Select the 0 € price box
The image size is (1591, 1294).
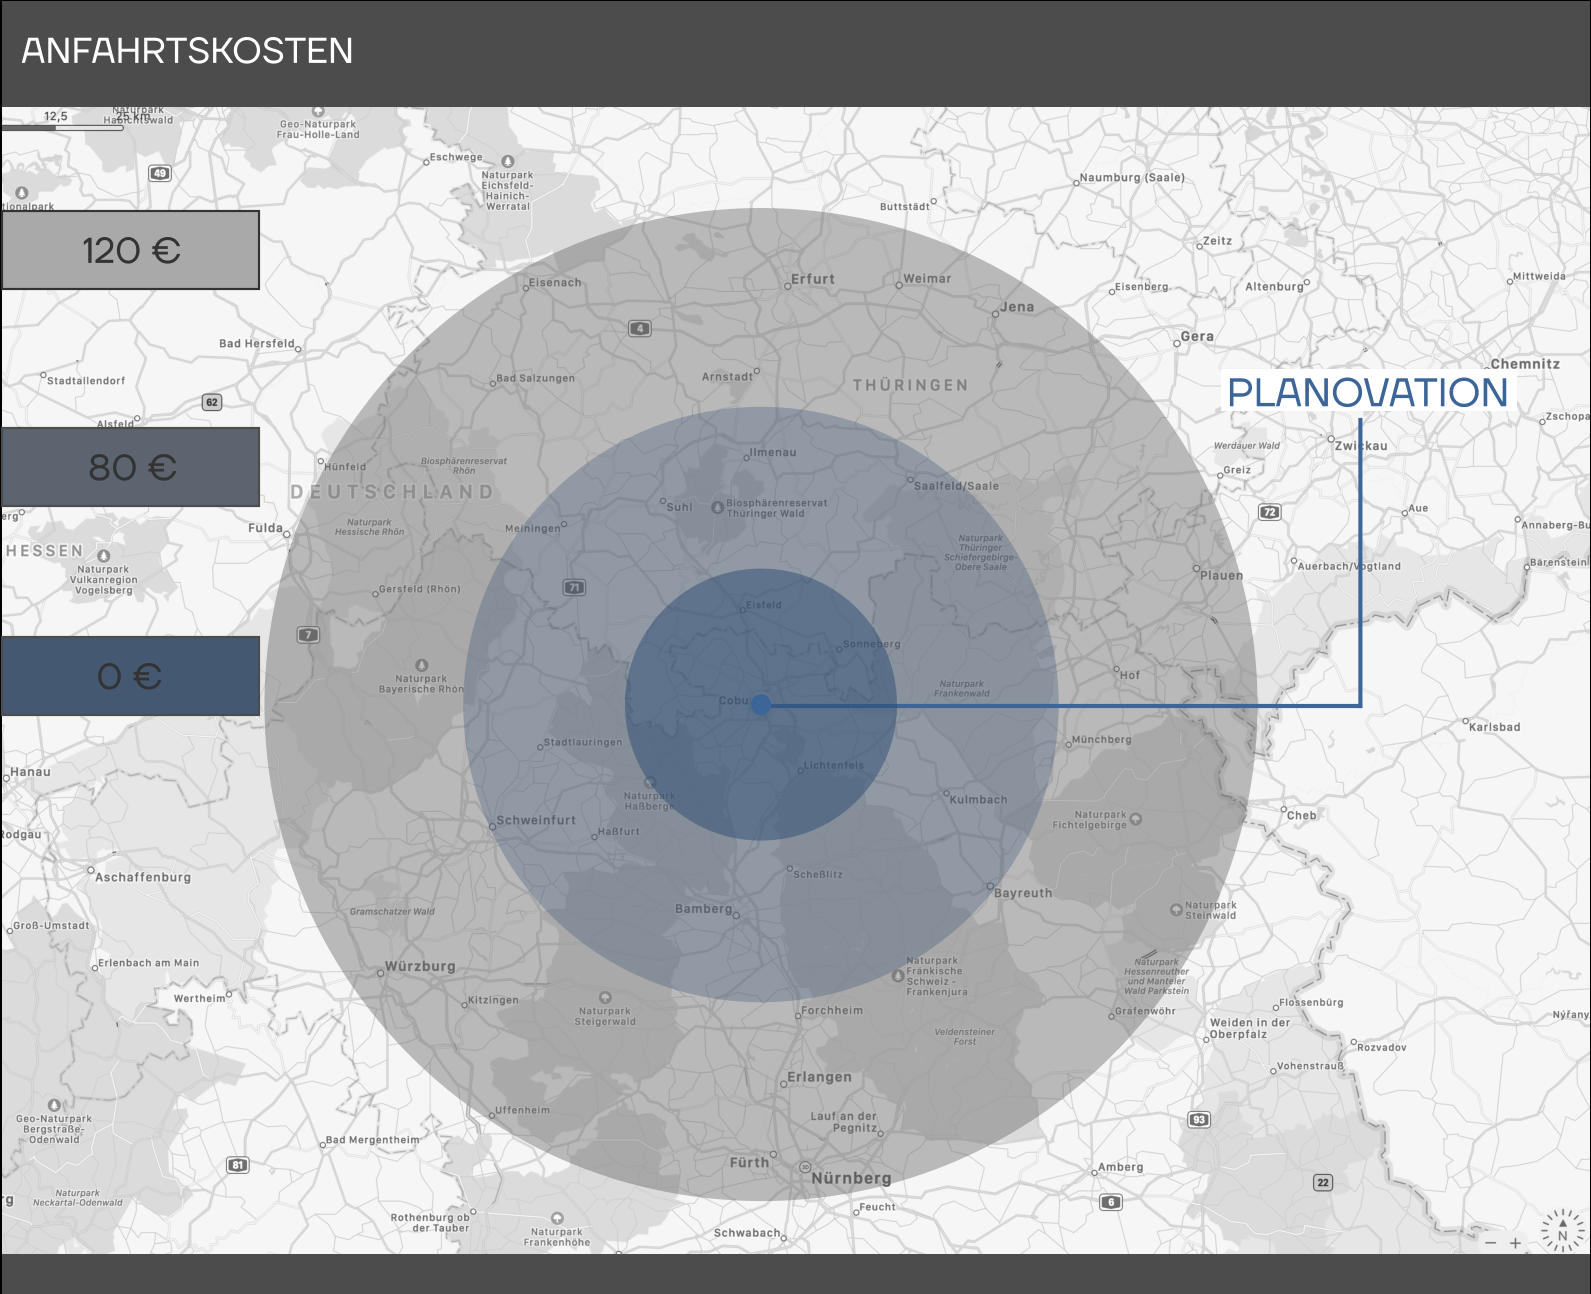pos(130,677)
